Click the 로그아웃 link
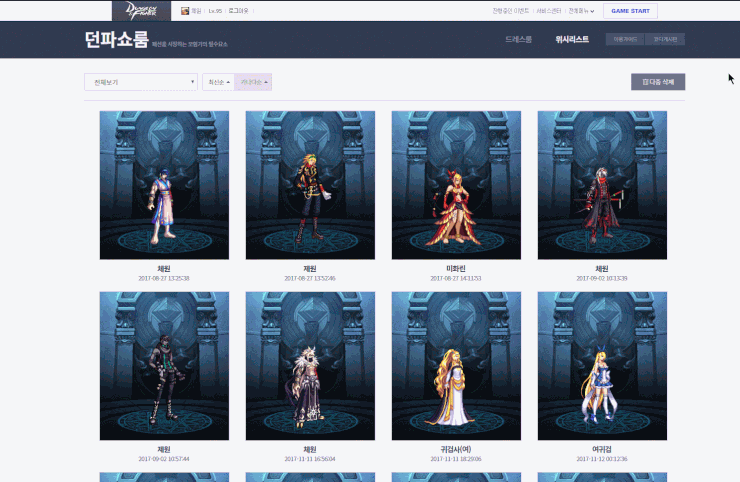 click(239, 11)
